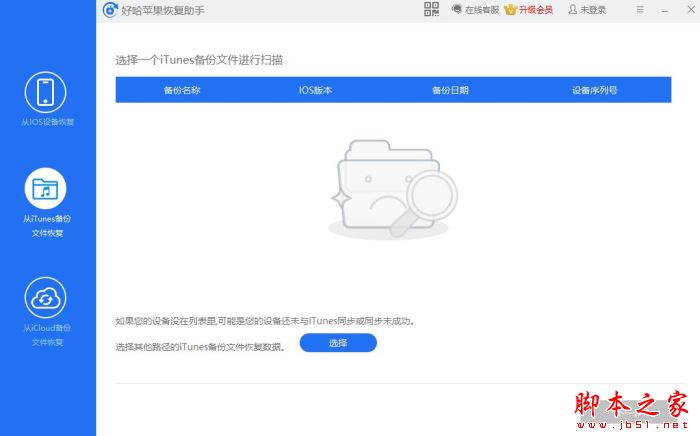Select the 从iTunes备份文件恢复 folder icon
Image resolution: width=700 pixels, height=436 pixels.
coord(46,189)
